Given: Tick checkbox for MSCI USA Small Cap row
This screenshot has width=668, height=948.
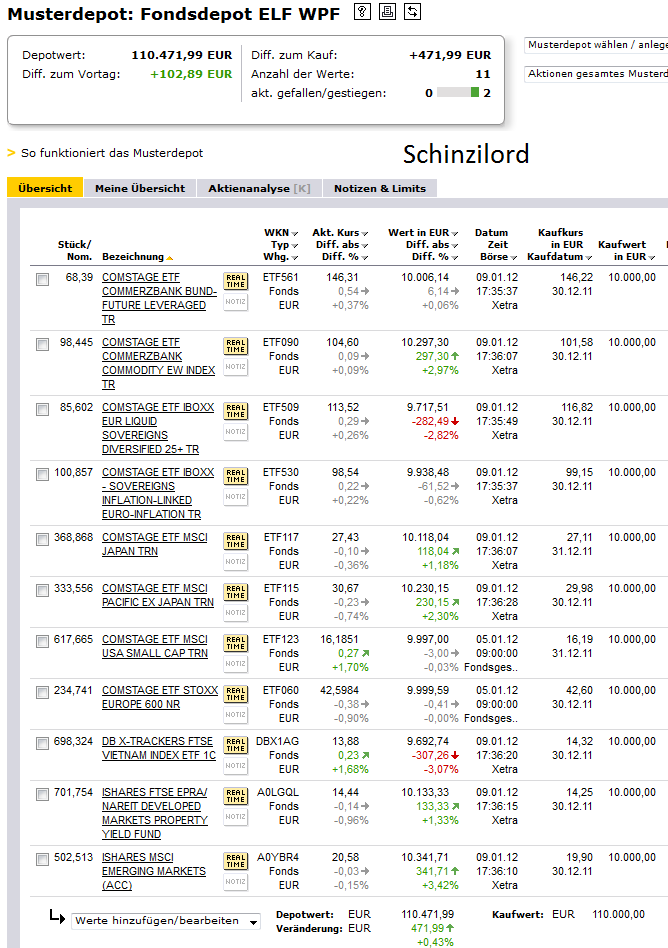Looking at the screenshot, I should 42,641.
